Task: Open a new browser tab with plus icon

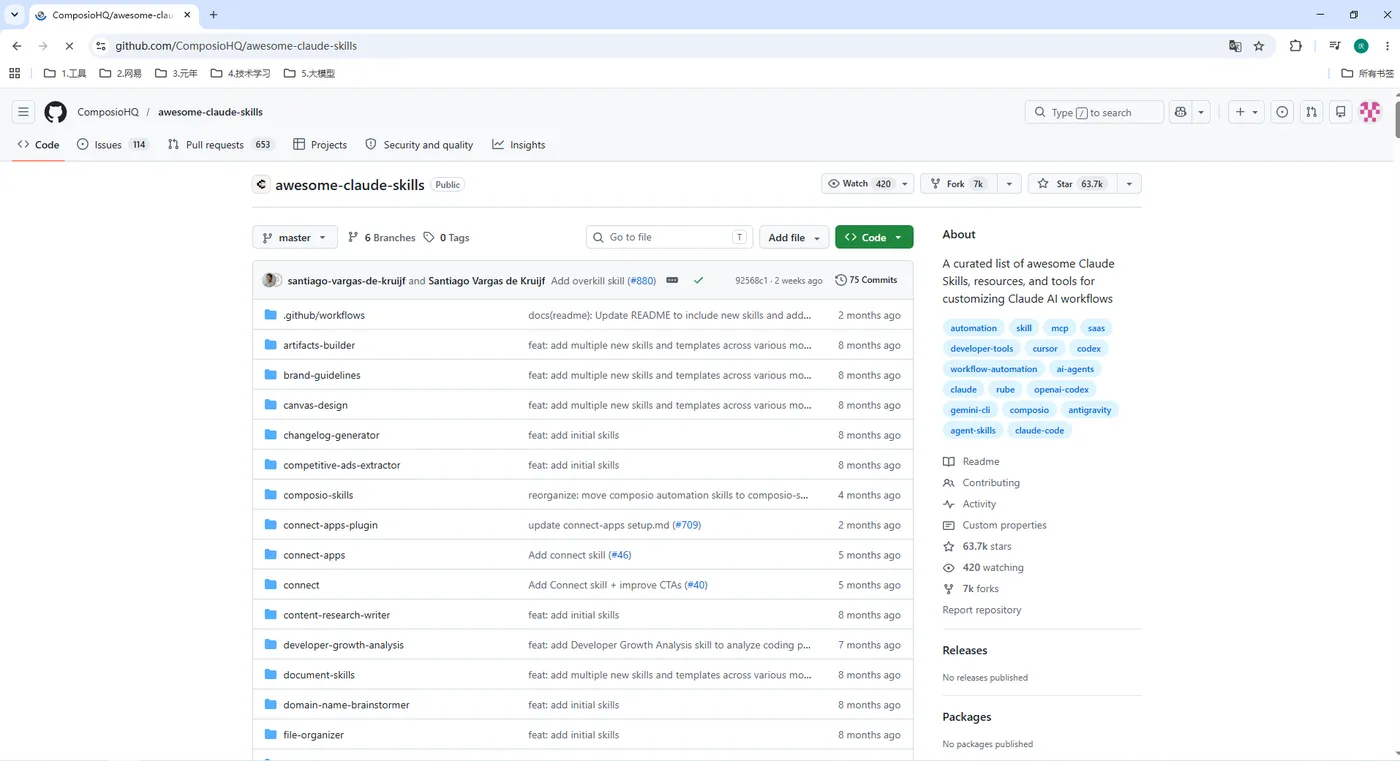Action: [x=213, y=15]
